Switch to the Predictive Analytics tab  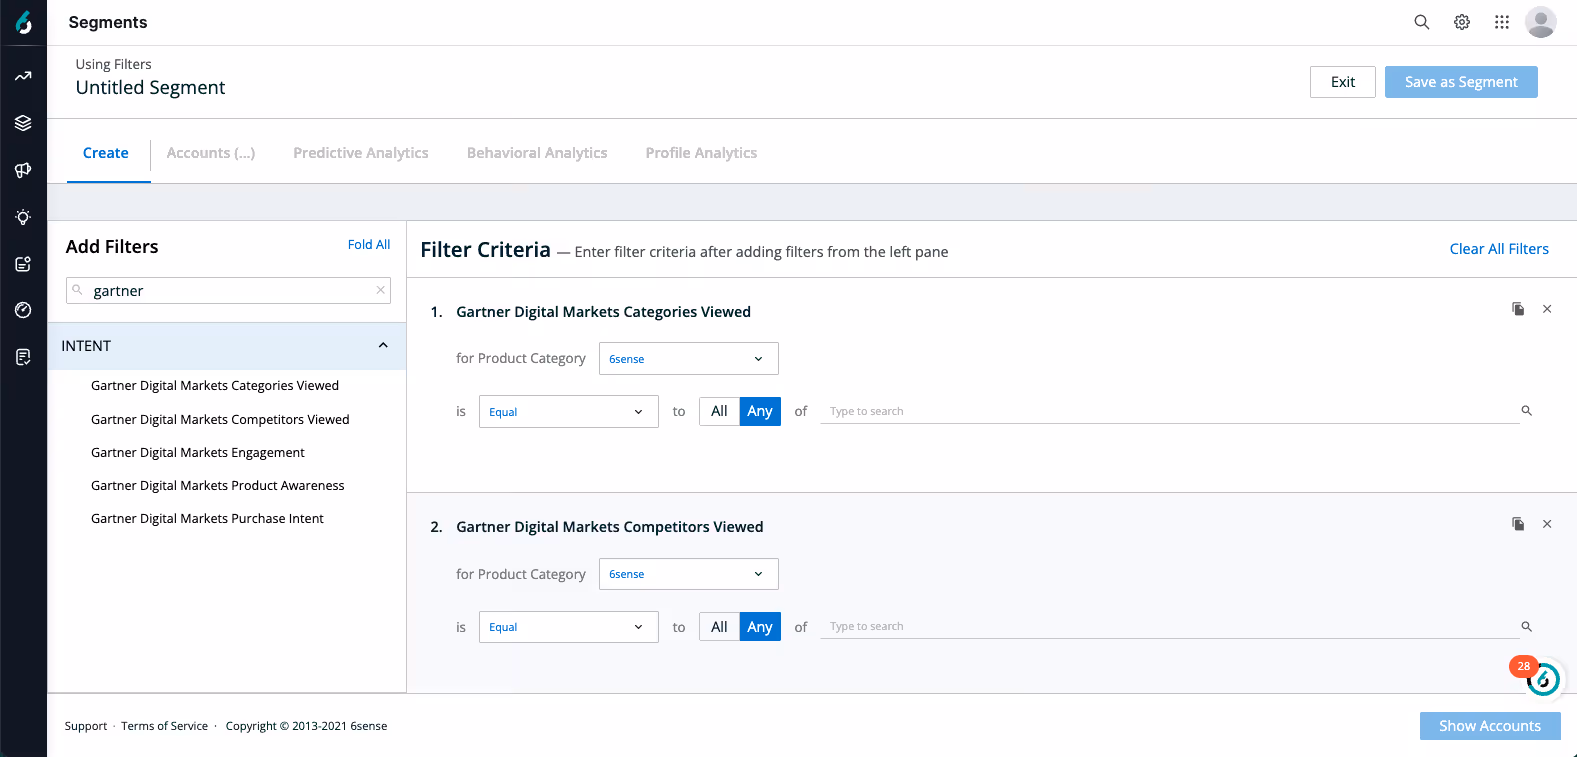pos(361,153)
